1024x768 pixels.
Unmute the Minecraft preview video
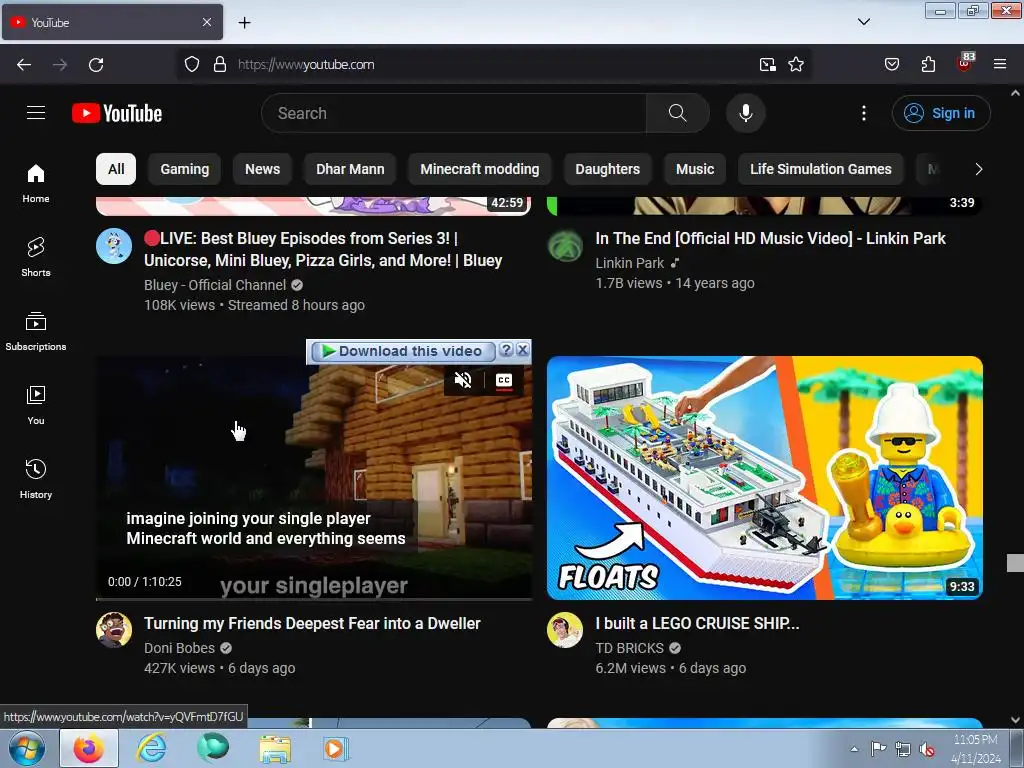point(463,380)
